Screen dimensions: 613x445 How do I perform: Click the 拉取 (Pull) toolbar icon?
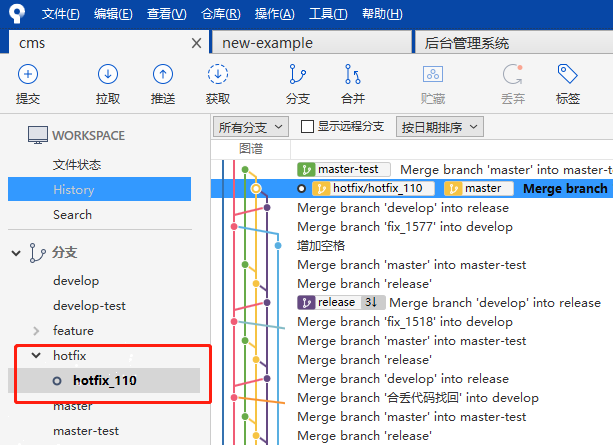click(x=108, y=84)
